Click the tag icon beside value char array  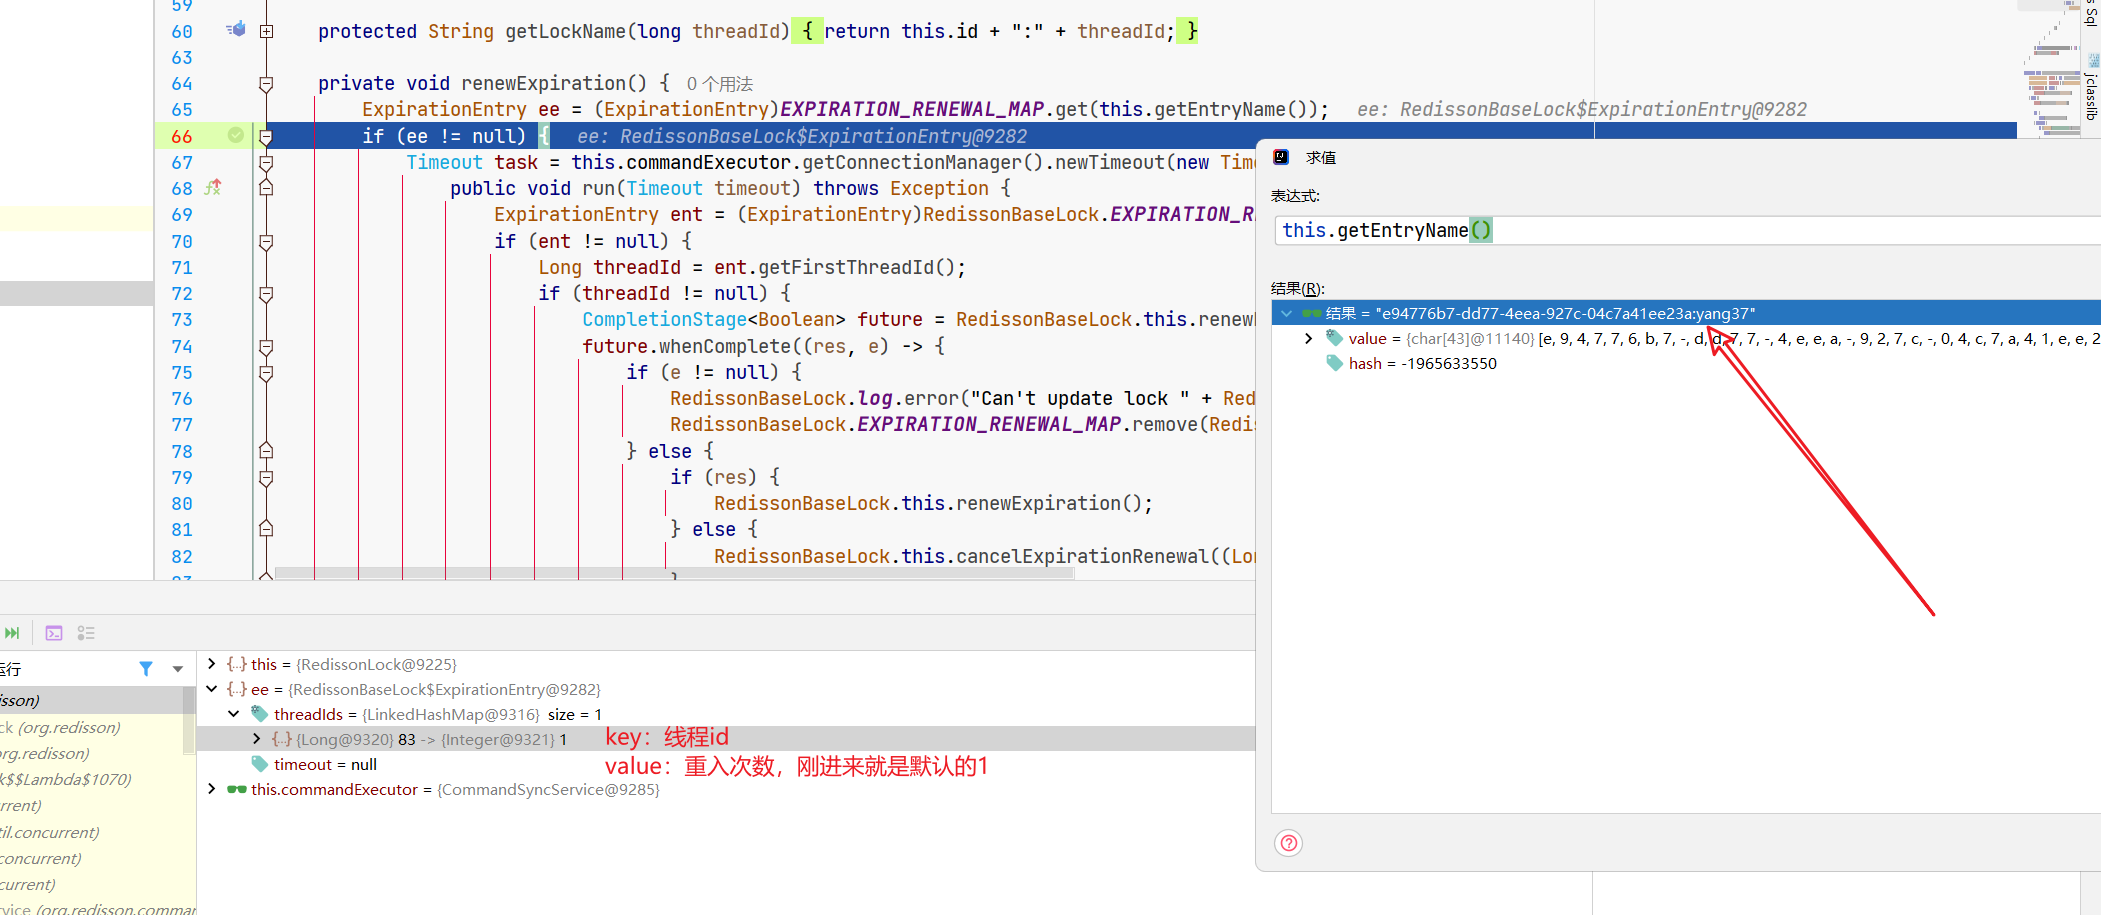tap(1335, 338)
